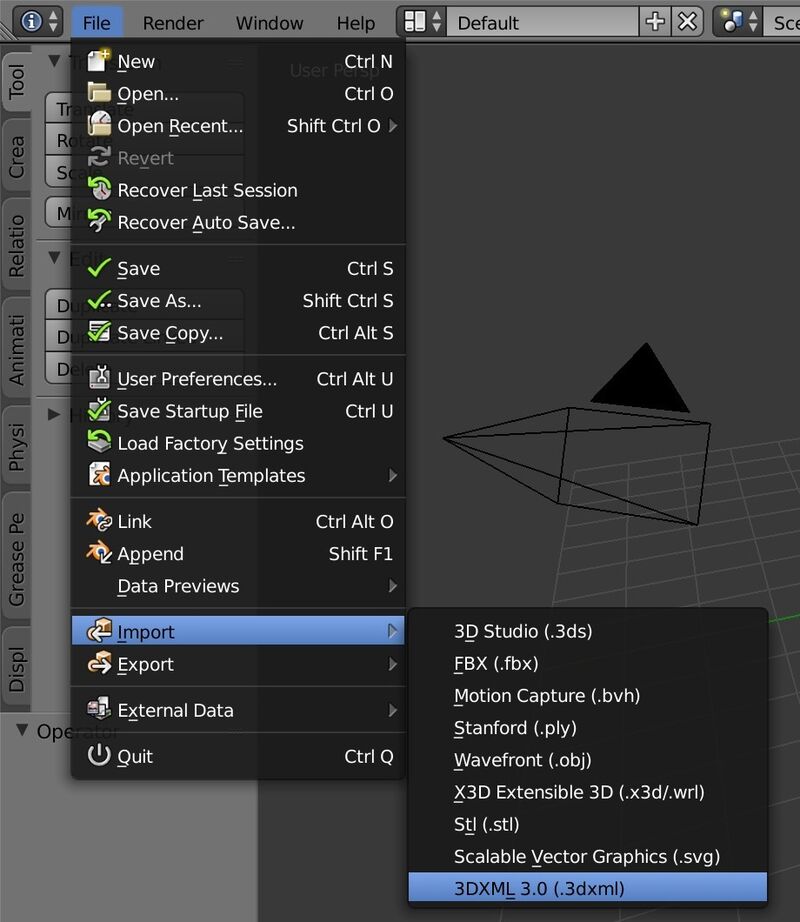Click the Default layout name field
This screenshot has height=922, width=800.
pos(540,22)
